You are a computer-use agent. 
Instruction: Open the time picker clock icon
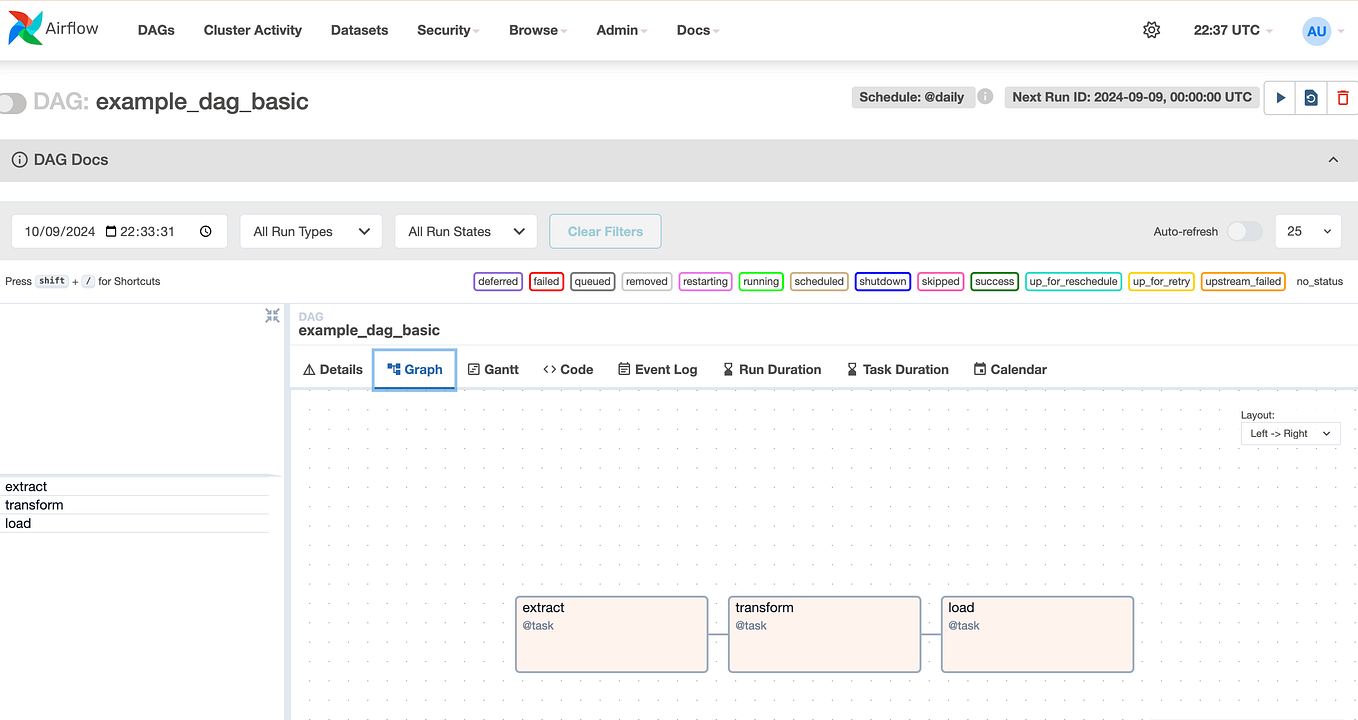coord(205,231)
